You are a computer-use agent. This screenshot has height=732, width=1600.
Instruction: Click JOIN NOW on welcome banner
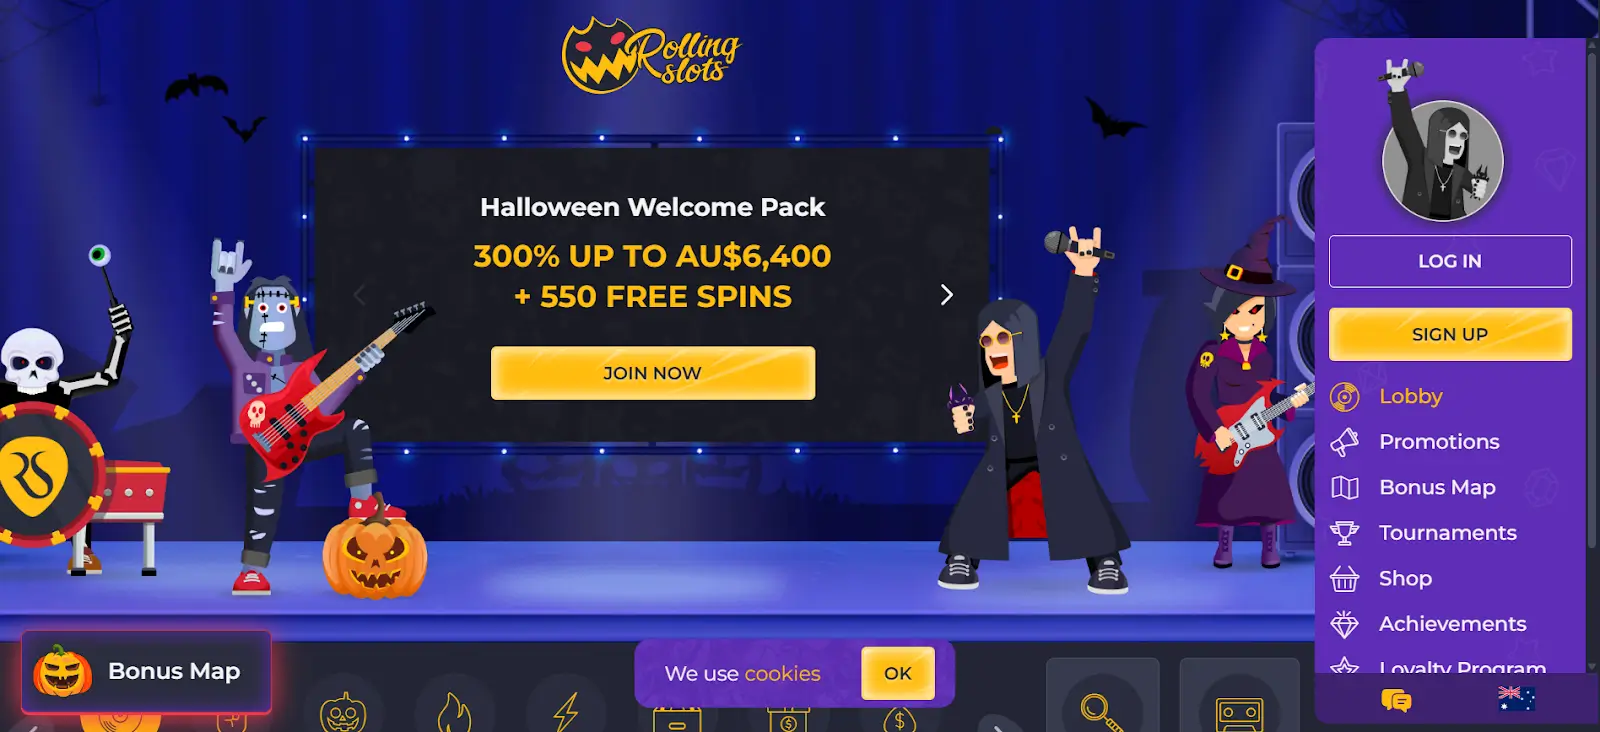653,373
